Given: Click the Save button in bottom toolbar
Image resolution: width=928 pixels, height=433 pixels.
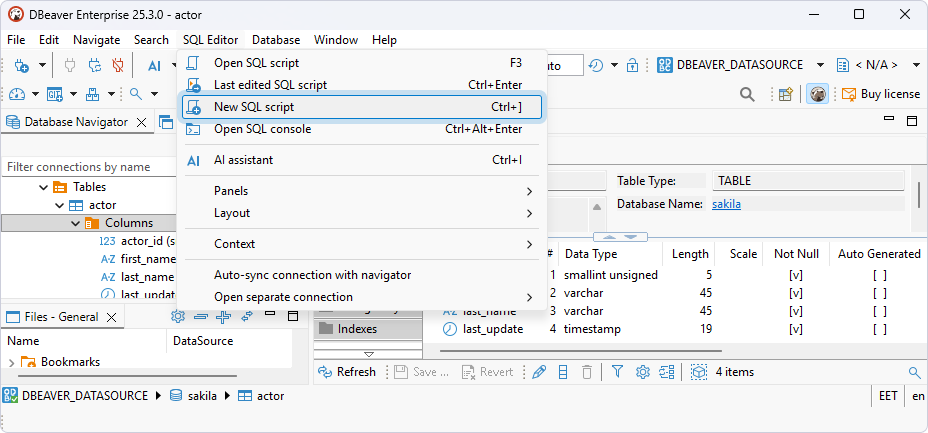Looking at the screenshot, I should tap(422, 372).
